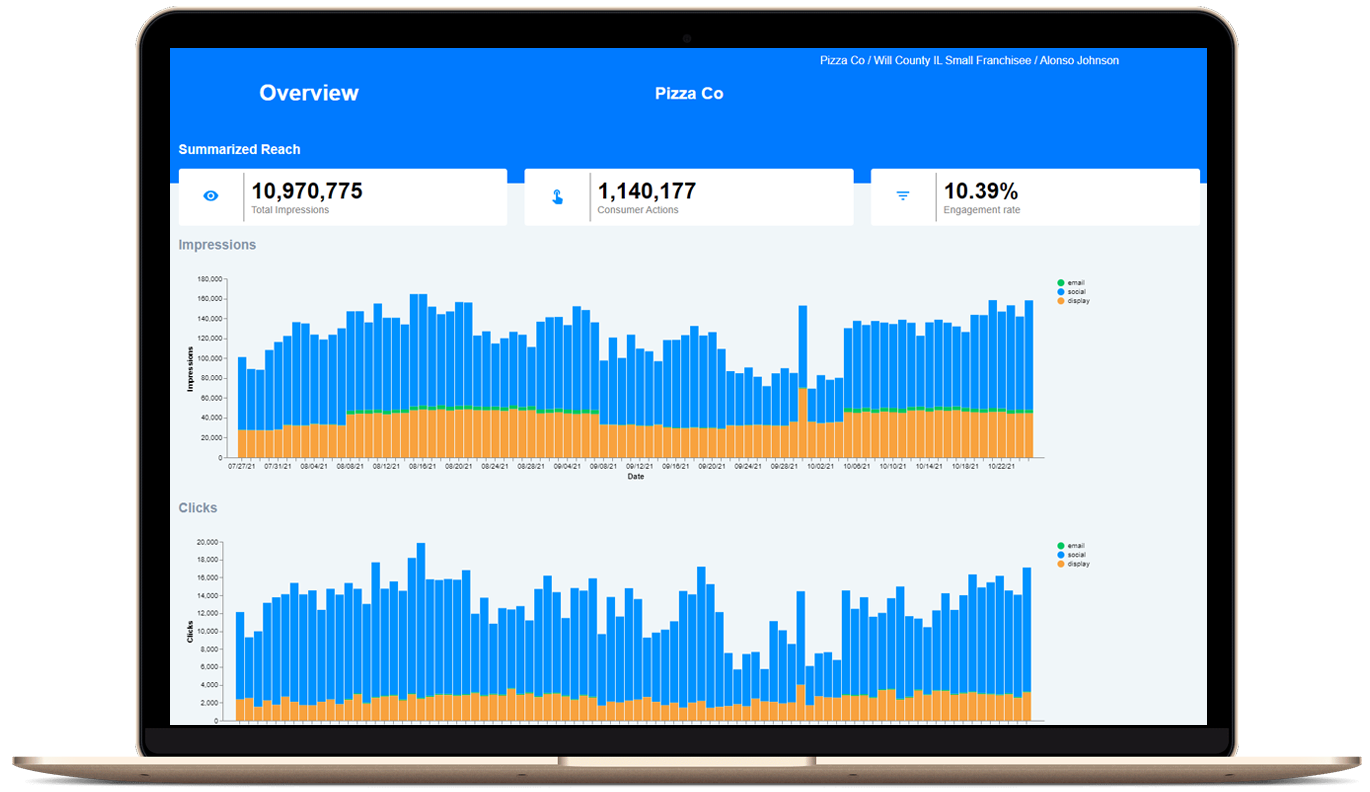Screen dimensions: 1370x792
Task: Click the 180,000 tick on Impressions axis
Action: (208, 279)
